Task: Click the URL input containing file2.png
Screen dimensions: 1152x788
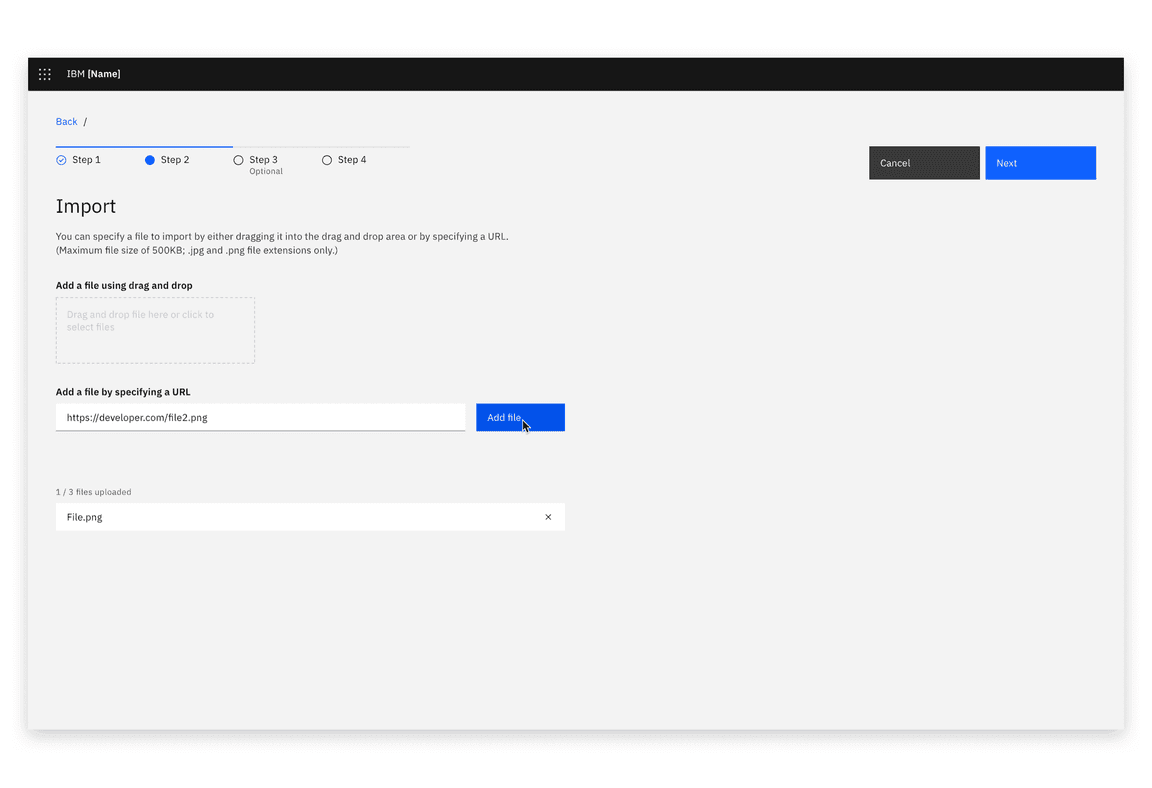Action: 260,417
